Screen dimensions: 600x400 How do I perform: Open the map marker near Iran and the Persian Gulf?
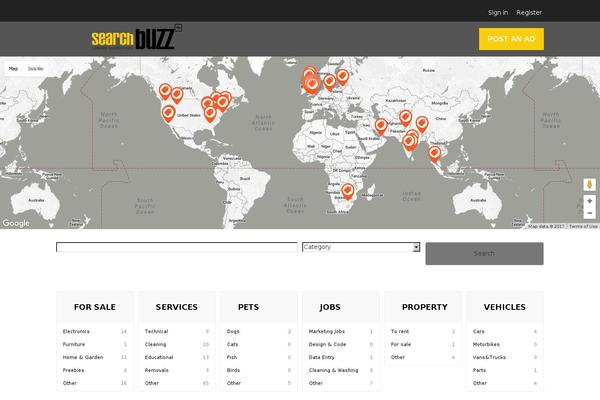tap(381, 126)
